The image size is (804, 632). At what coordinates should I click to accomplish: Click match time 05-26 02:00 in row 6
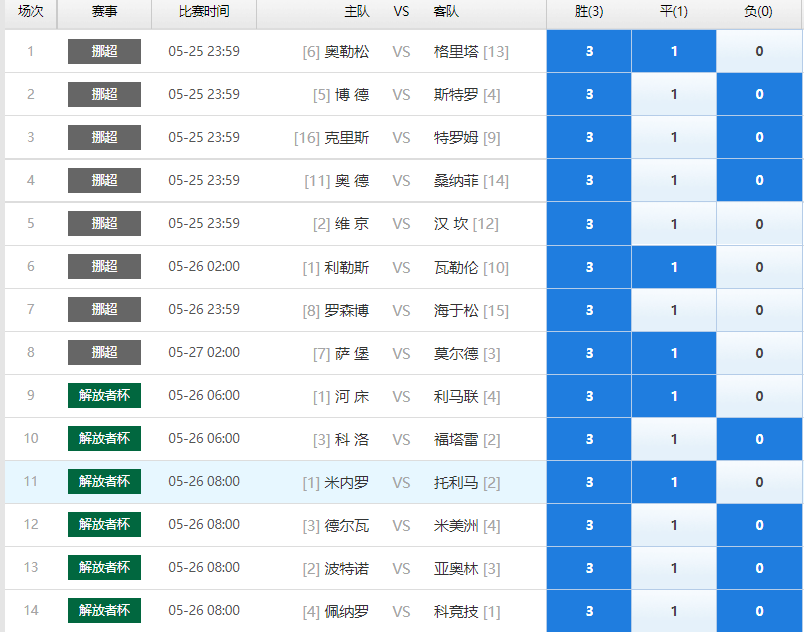click(x=204, y=266)
